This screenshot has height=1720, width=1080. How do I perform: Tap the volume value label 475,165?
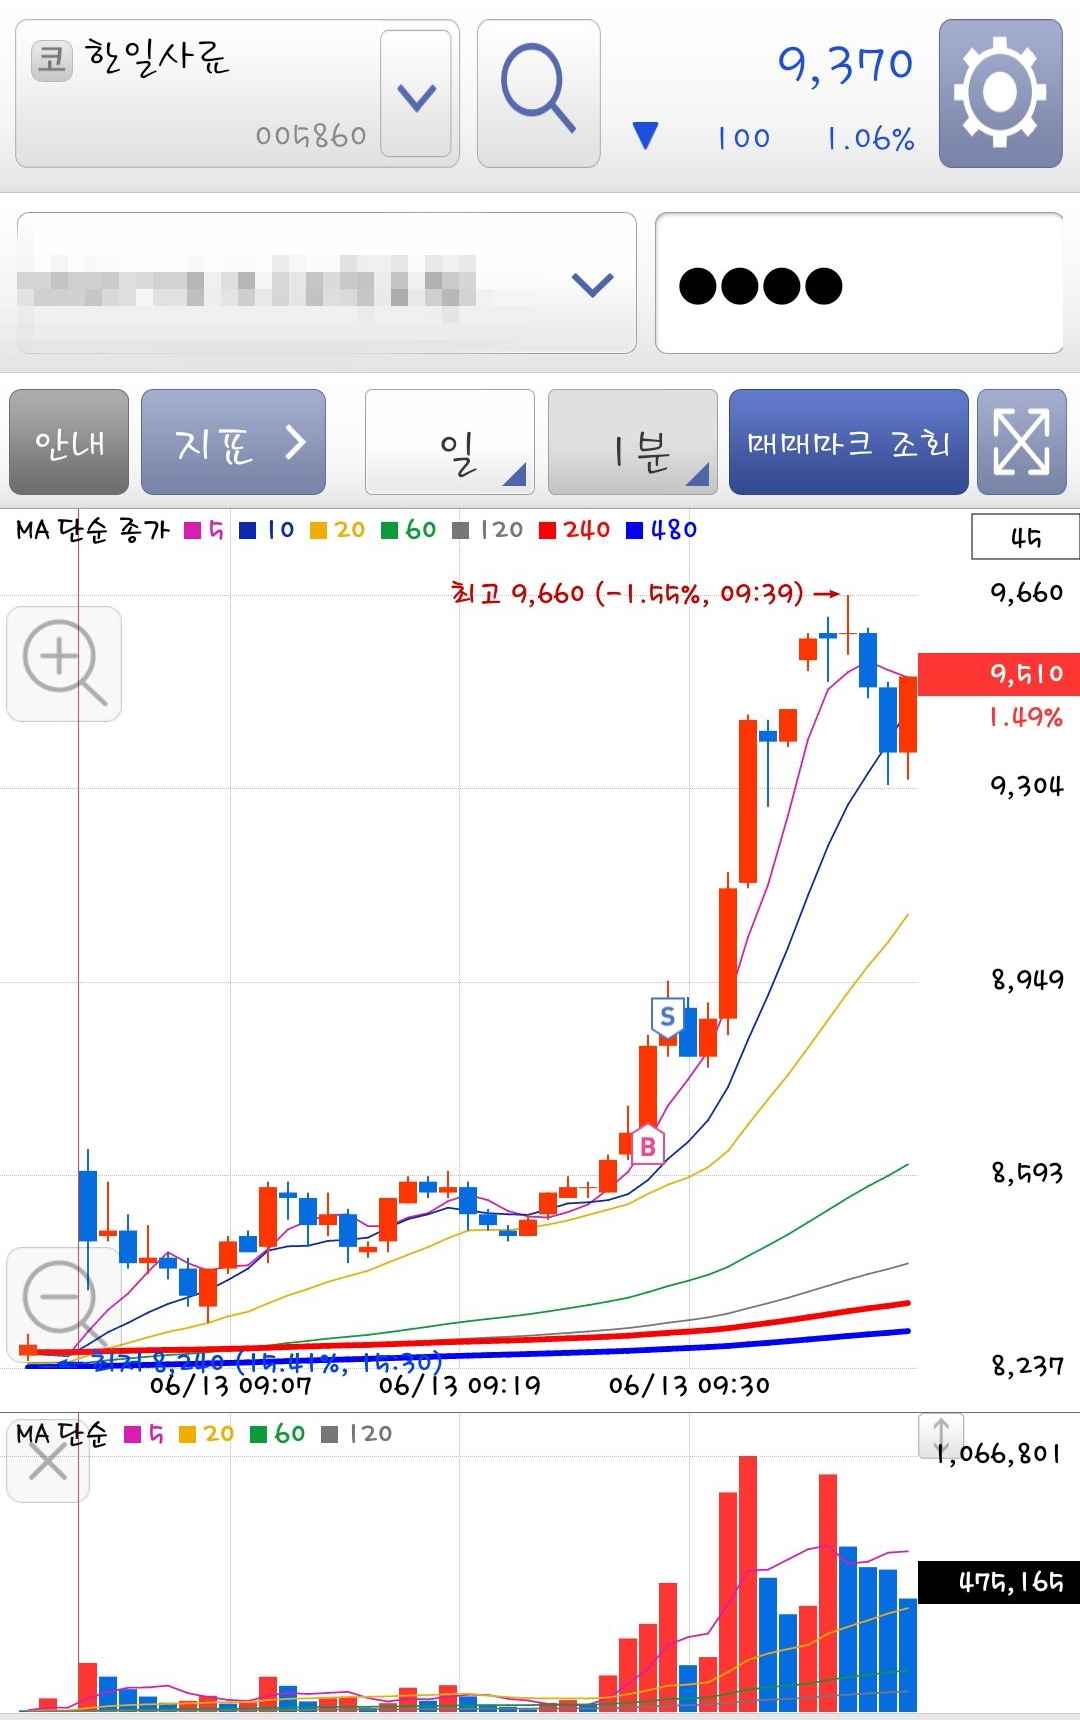pyautogui.click(x=999, y=1582)
